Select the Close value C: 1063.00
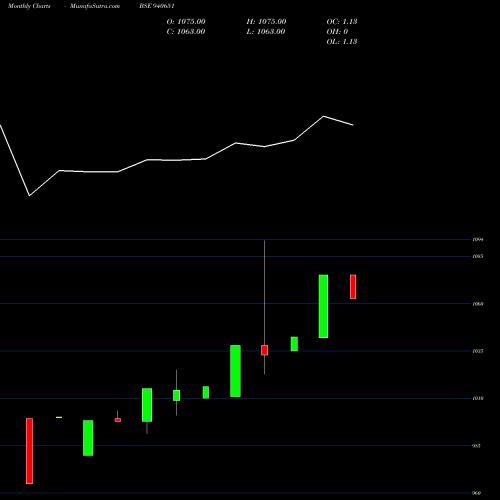The image size is (500, 500). point(186,32)
